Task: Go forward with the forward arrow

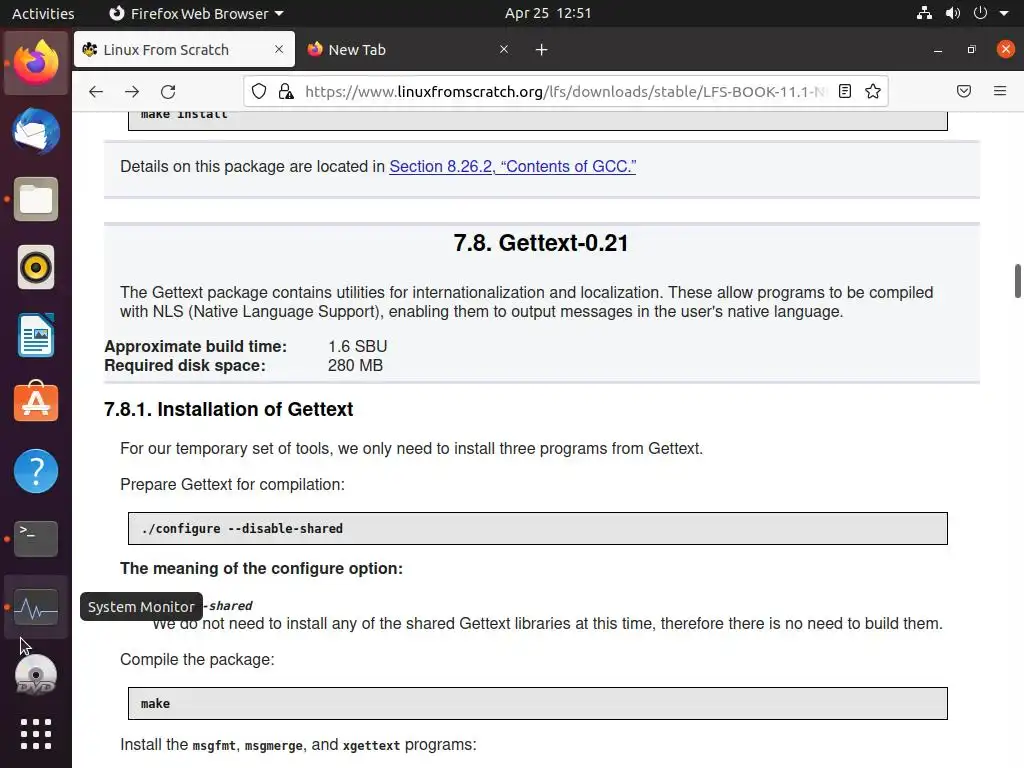Action: [x=132, y=91]
